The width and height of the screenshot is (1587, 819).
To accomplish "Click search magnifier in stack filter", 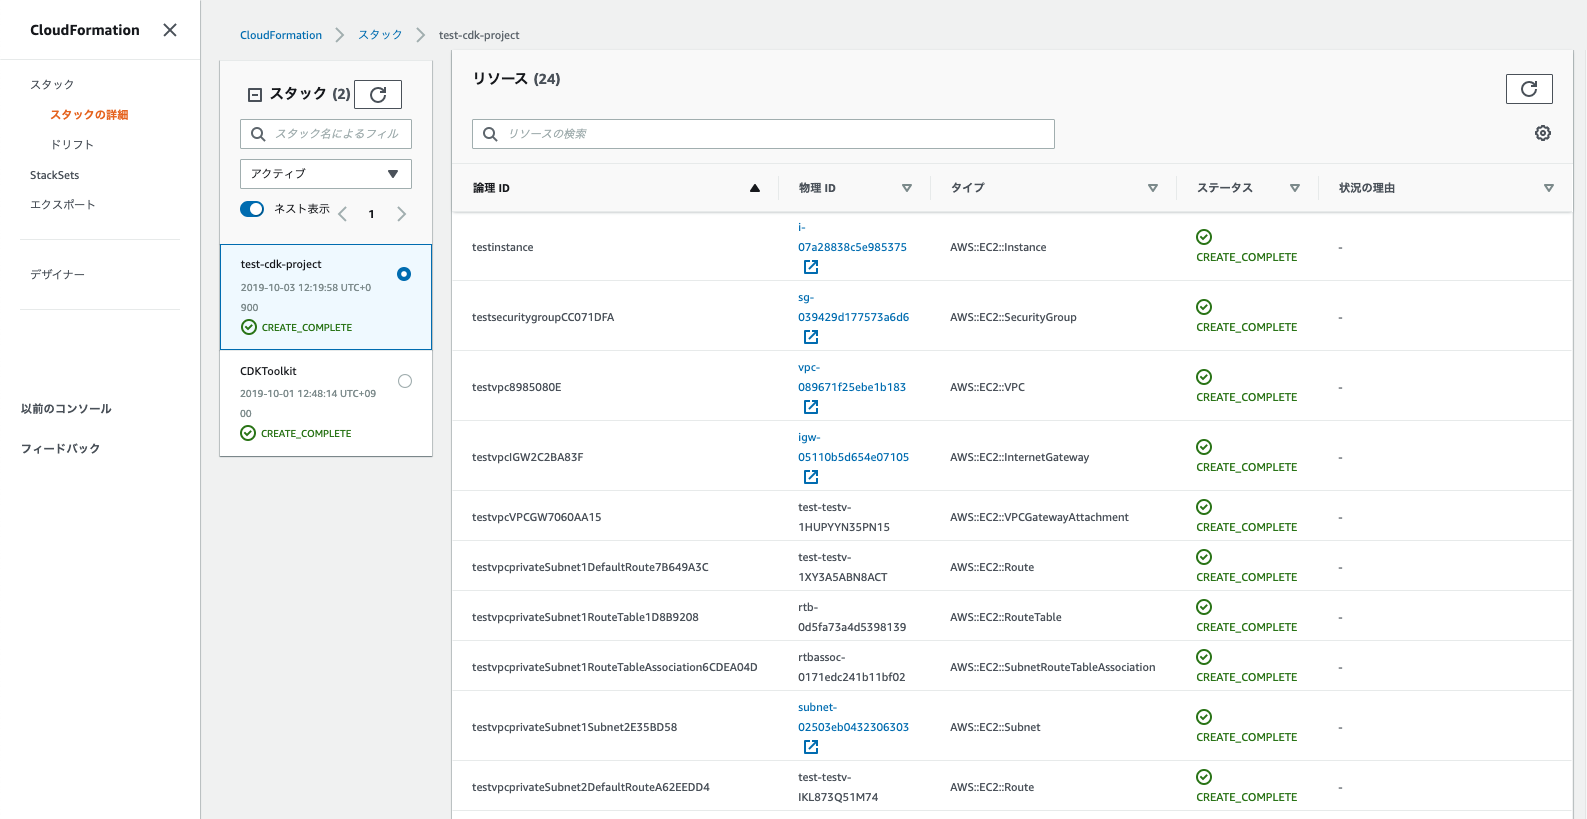I will 258,134.
